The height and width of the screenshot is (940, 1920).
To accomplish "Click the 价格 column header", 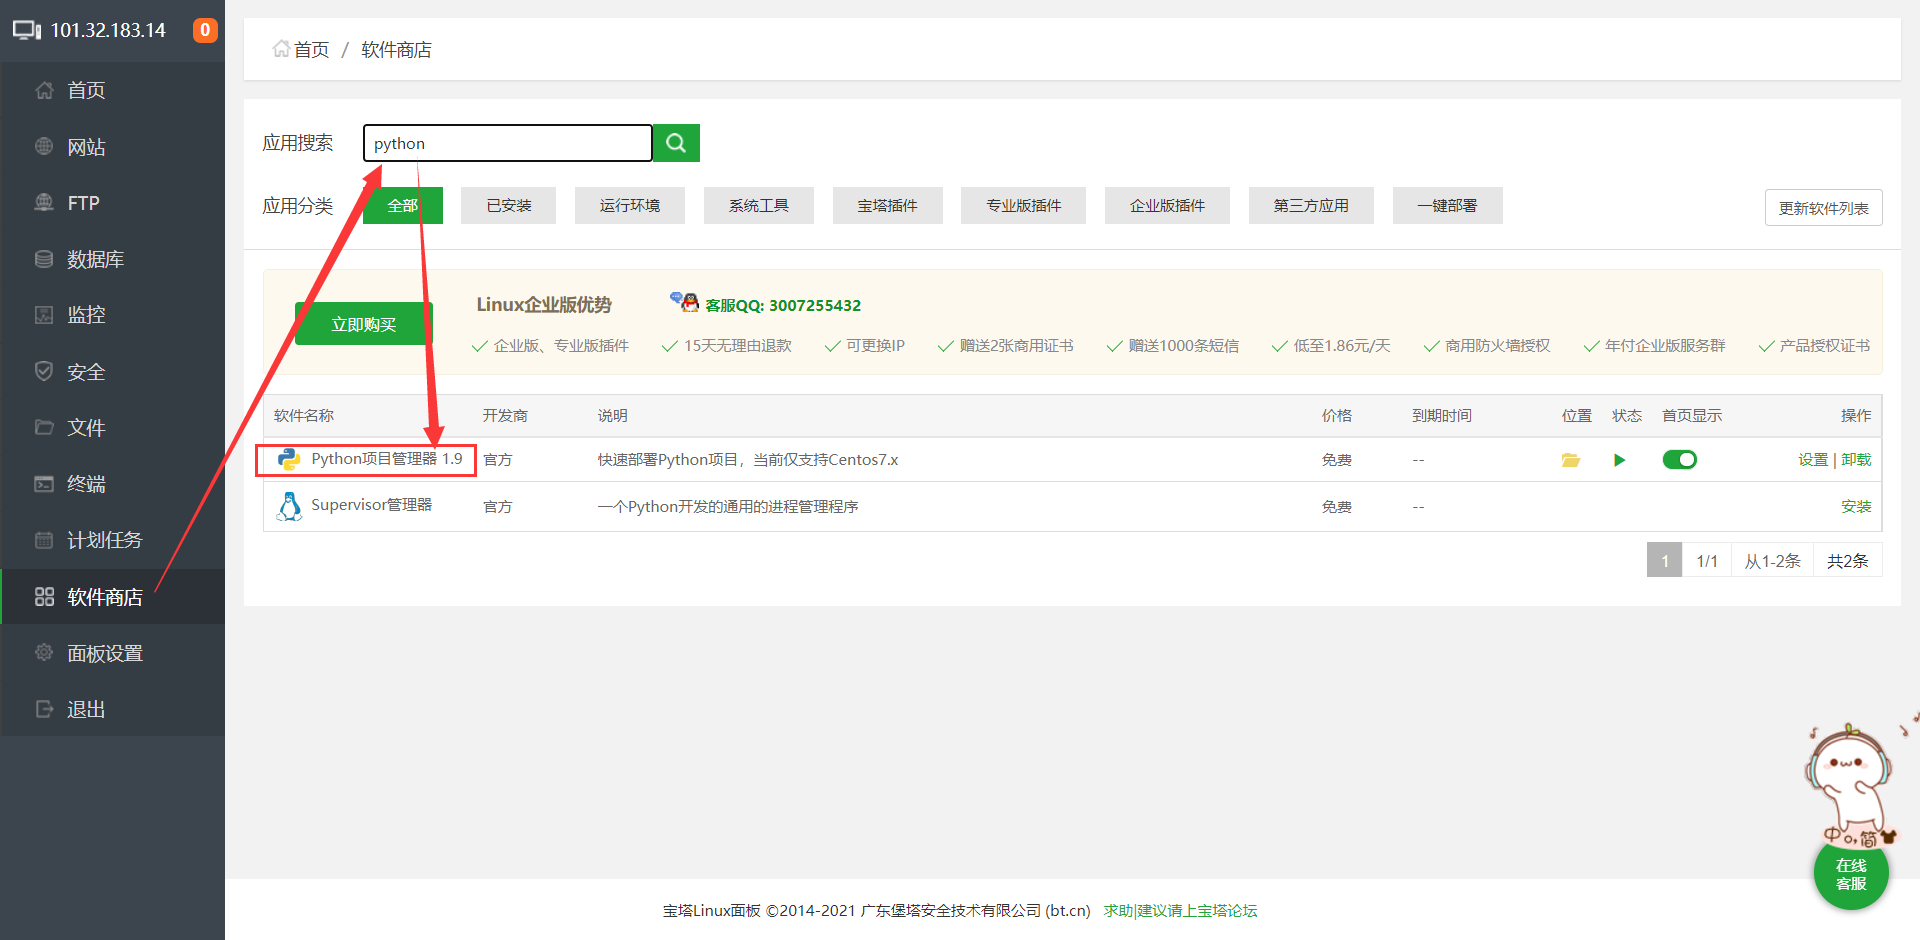I will tap(1337, 416).
